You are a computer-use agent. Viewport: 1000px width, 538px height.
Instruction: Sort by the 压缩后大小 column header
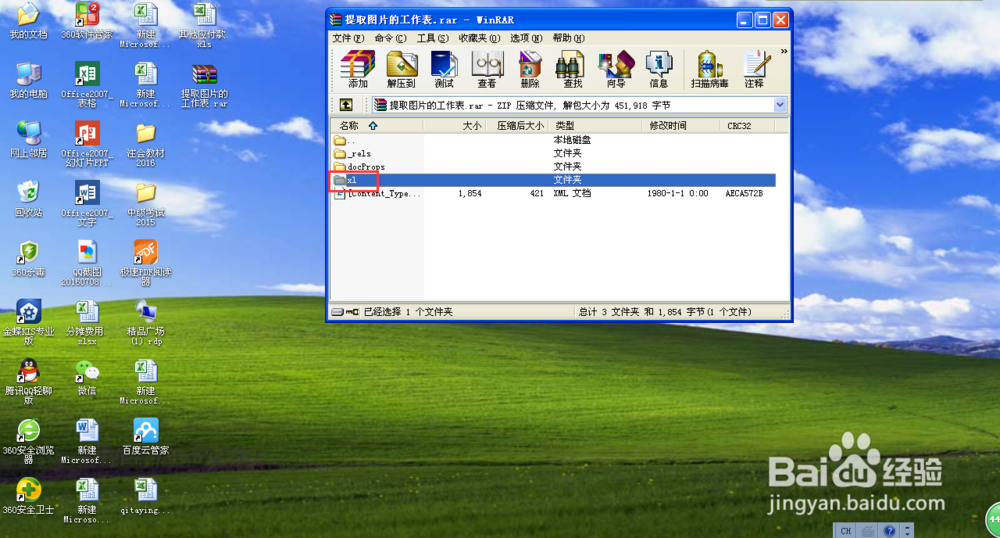pyautogui.click(x=518, y=126)
